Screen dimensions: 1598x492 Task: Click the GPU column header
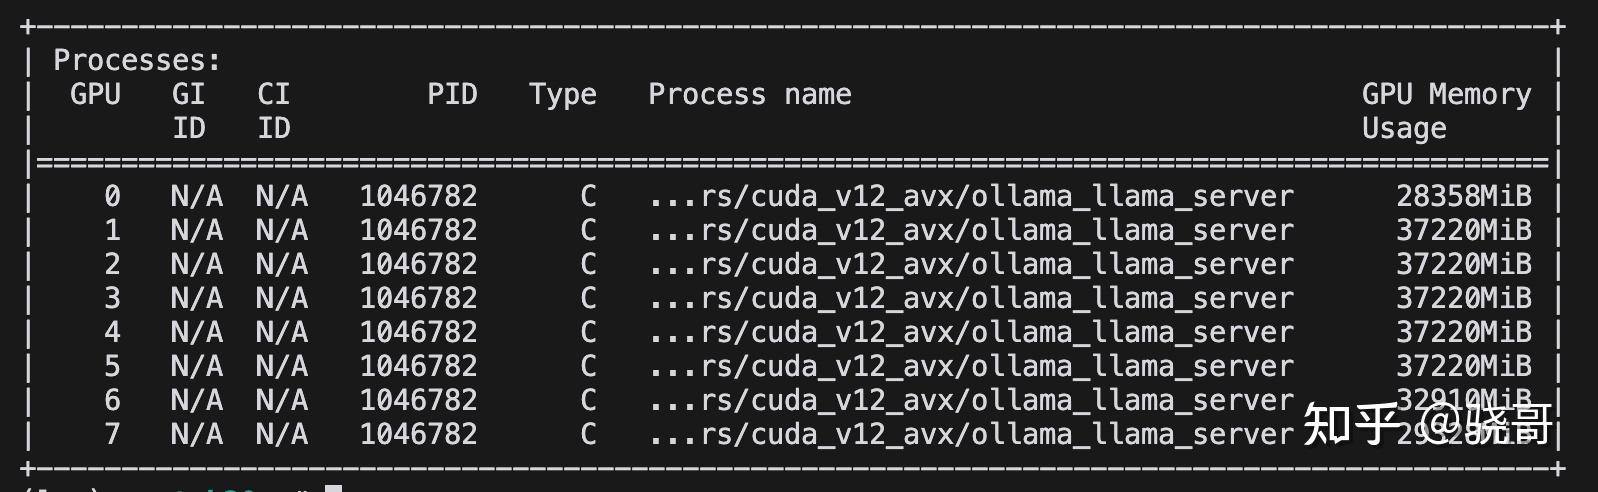(x=95, y=94)
